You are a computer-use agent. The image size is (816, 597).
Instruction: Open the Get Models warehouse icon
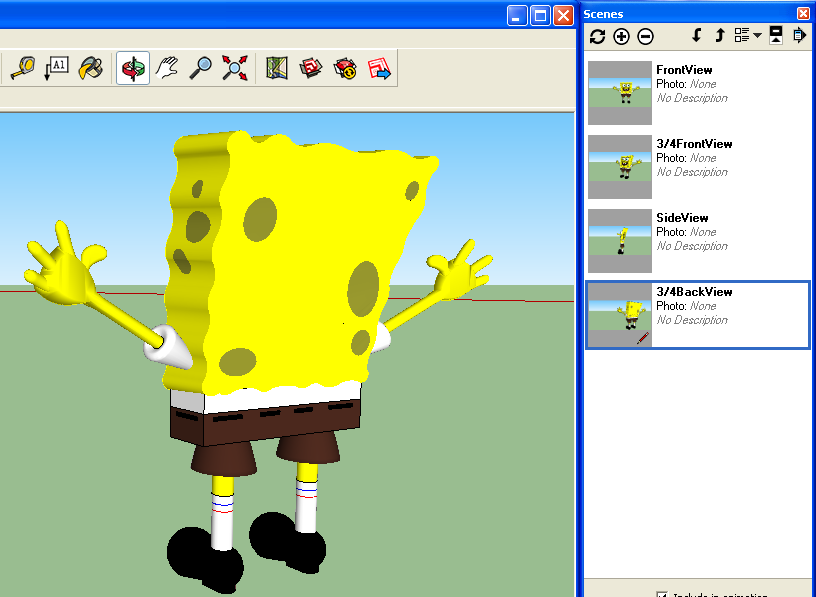311,68
